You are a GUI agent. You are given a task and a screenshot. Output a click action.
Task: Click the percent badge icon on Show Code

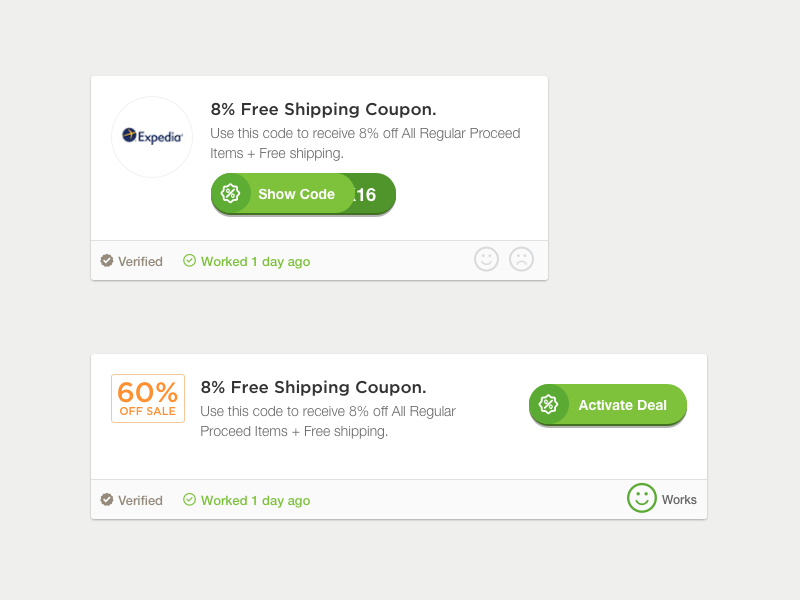click(x=231, y=194)
